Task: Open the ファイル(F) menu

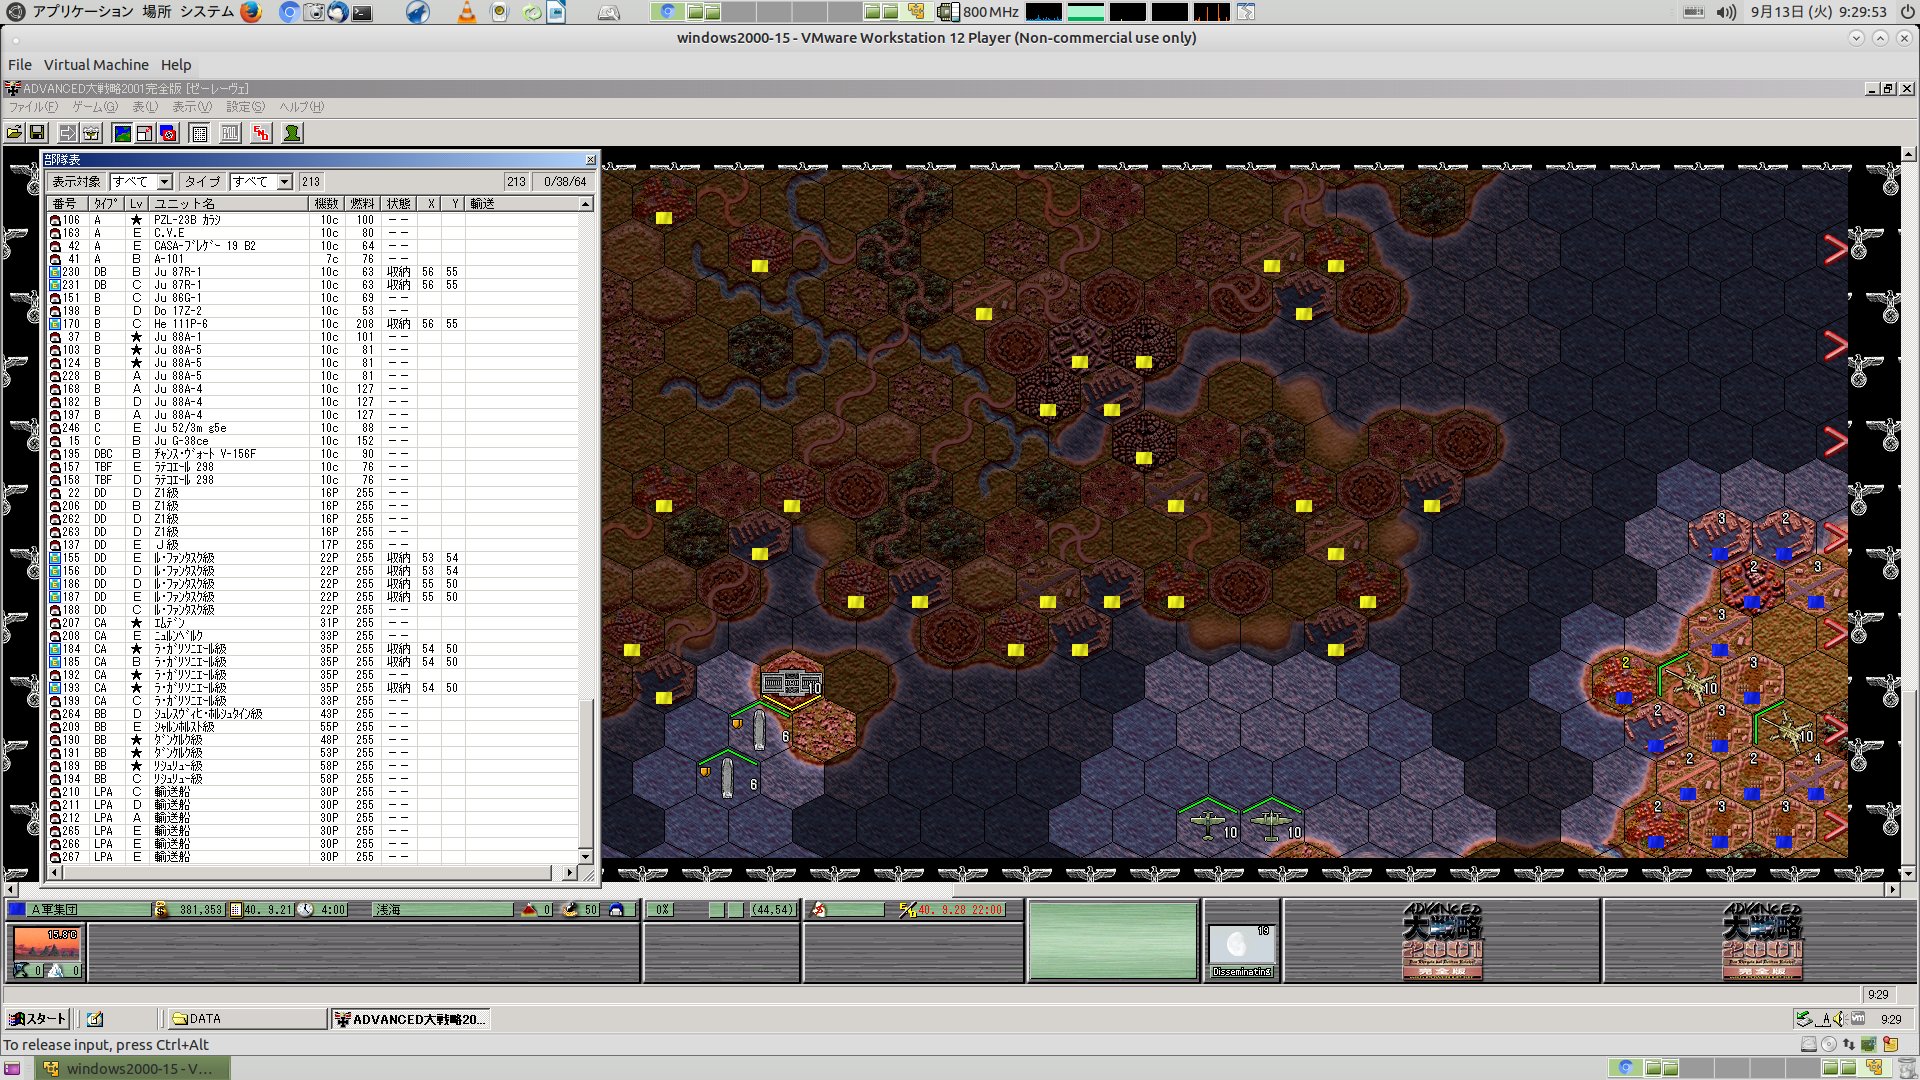Action: [x=34, y=107]
